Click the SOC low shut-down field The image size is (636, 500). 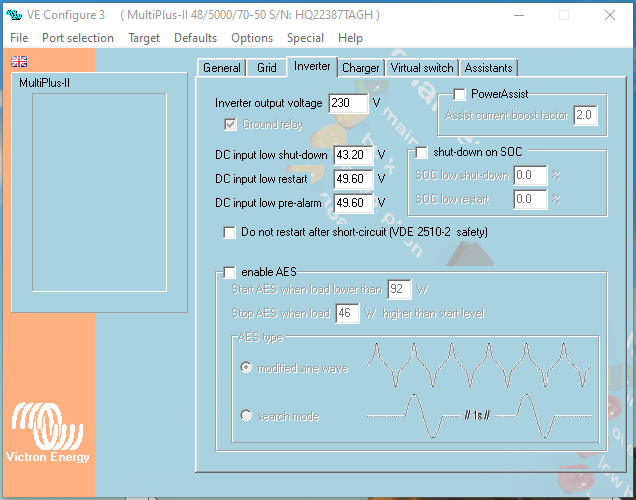point(530,175)
